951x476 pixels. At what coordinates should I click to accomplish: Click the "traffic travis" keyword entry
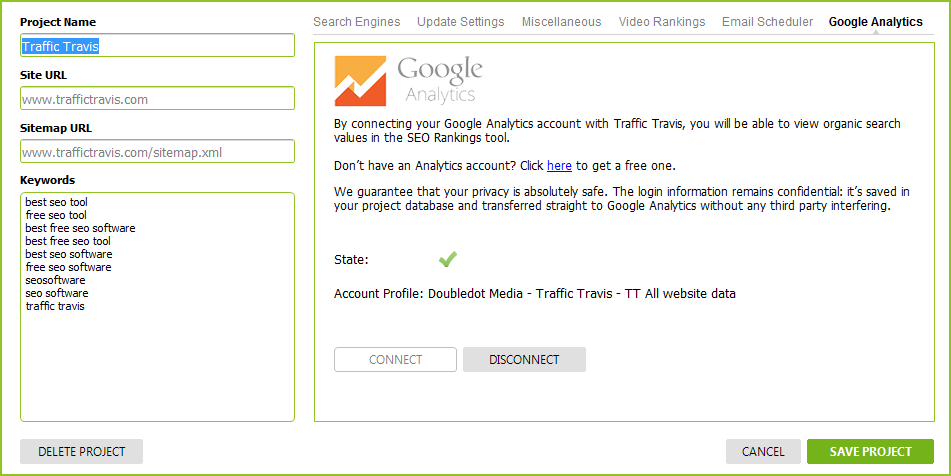click(55, 306)
